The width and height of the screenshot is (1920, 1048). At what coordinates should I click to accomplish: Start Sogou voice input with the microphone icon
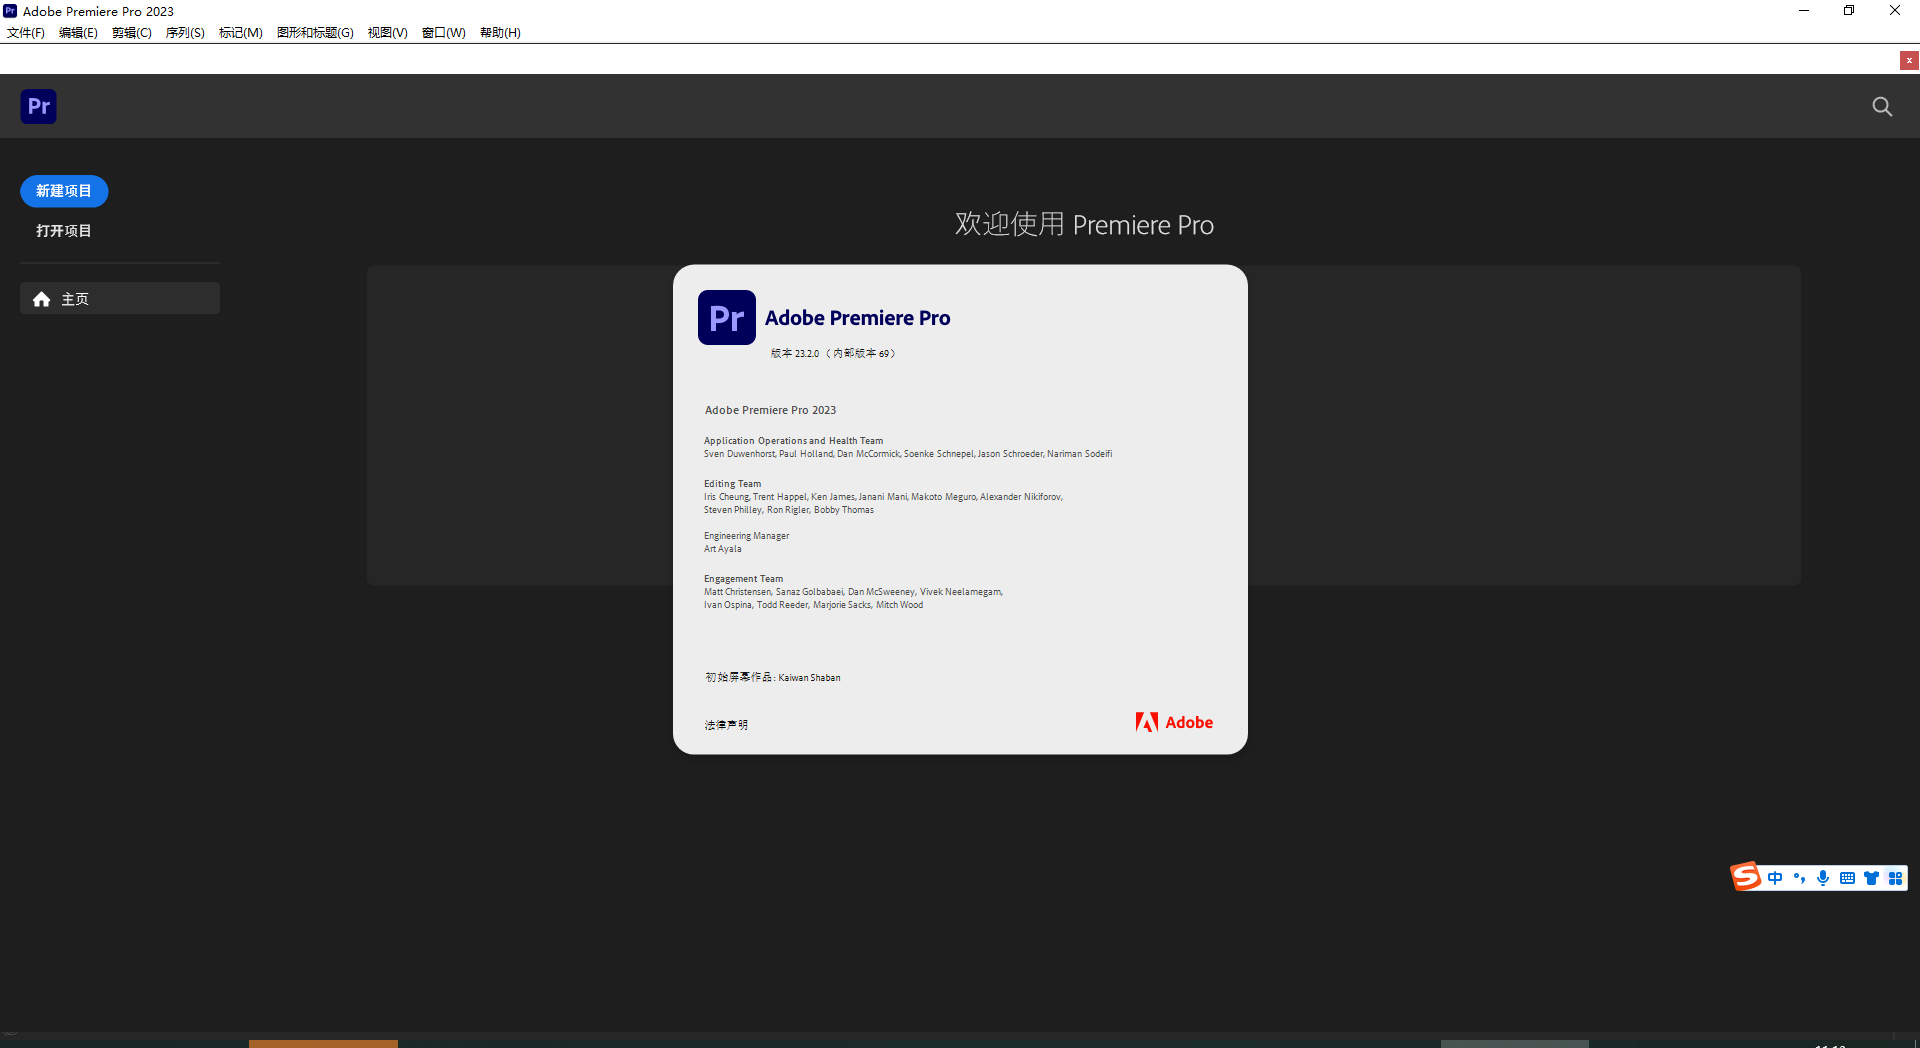(1823, 877)
